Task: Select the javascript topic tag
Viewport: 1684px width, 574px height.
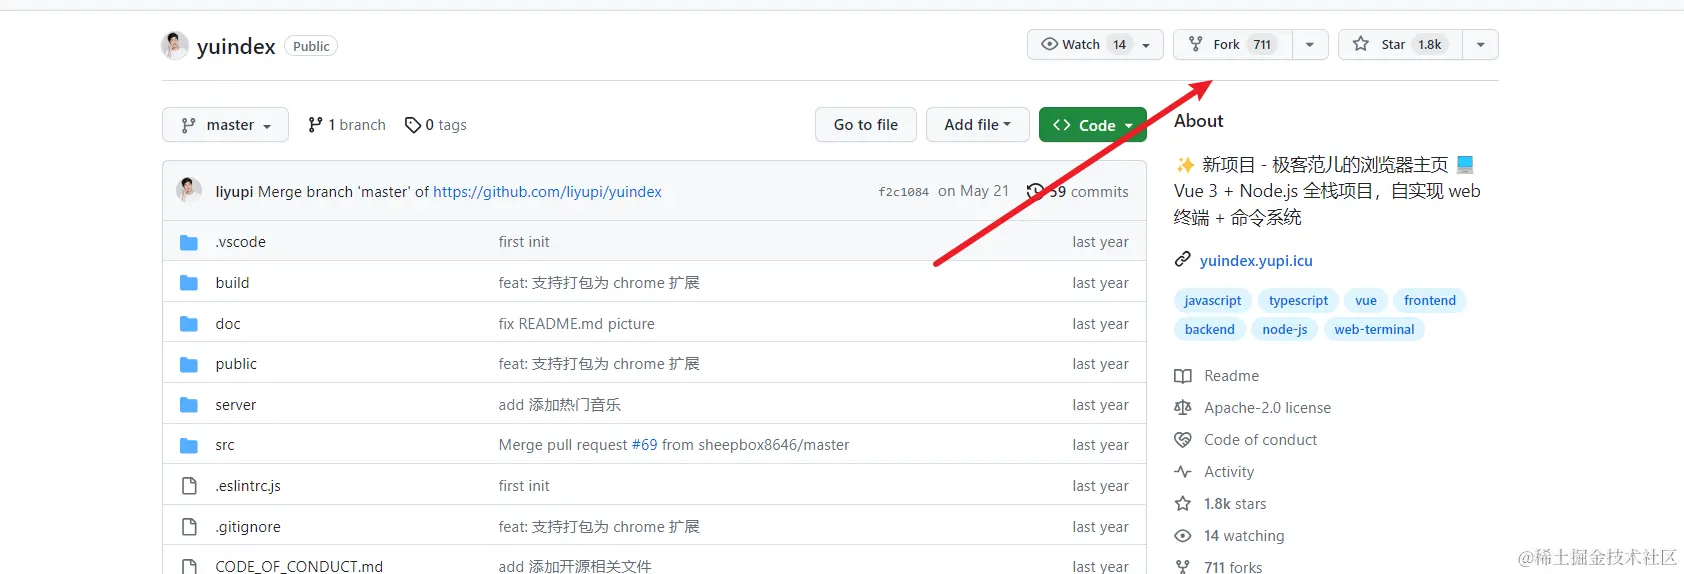Action: (x=1213, y=300)
